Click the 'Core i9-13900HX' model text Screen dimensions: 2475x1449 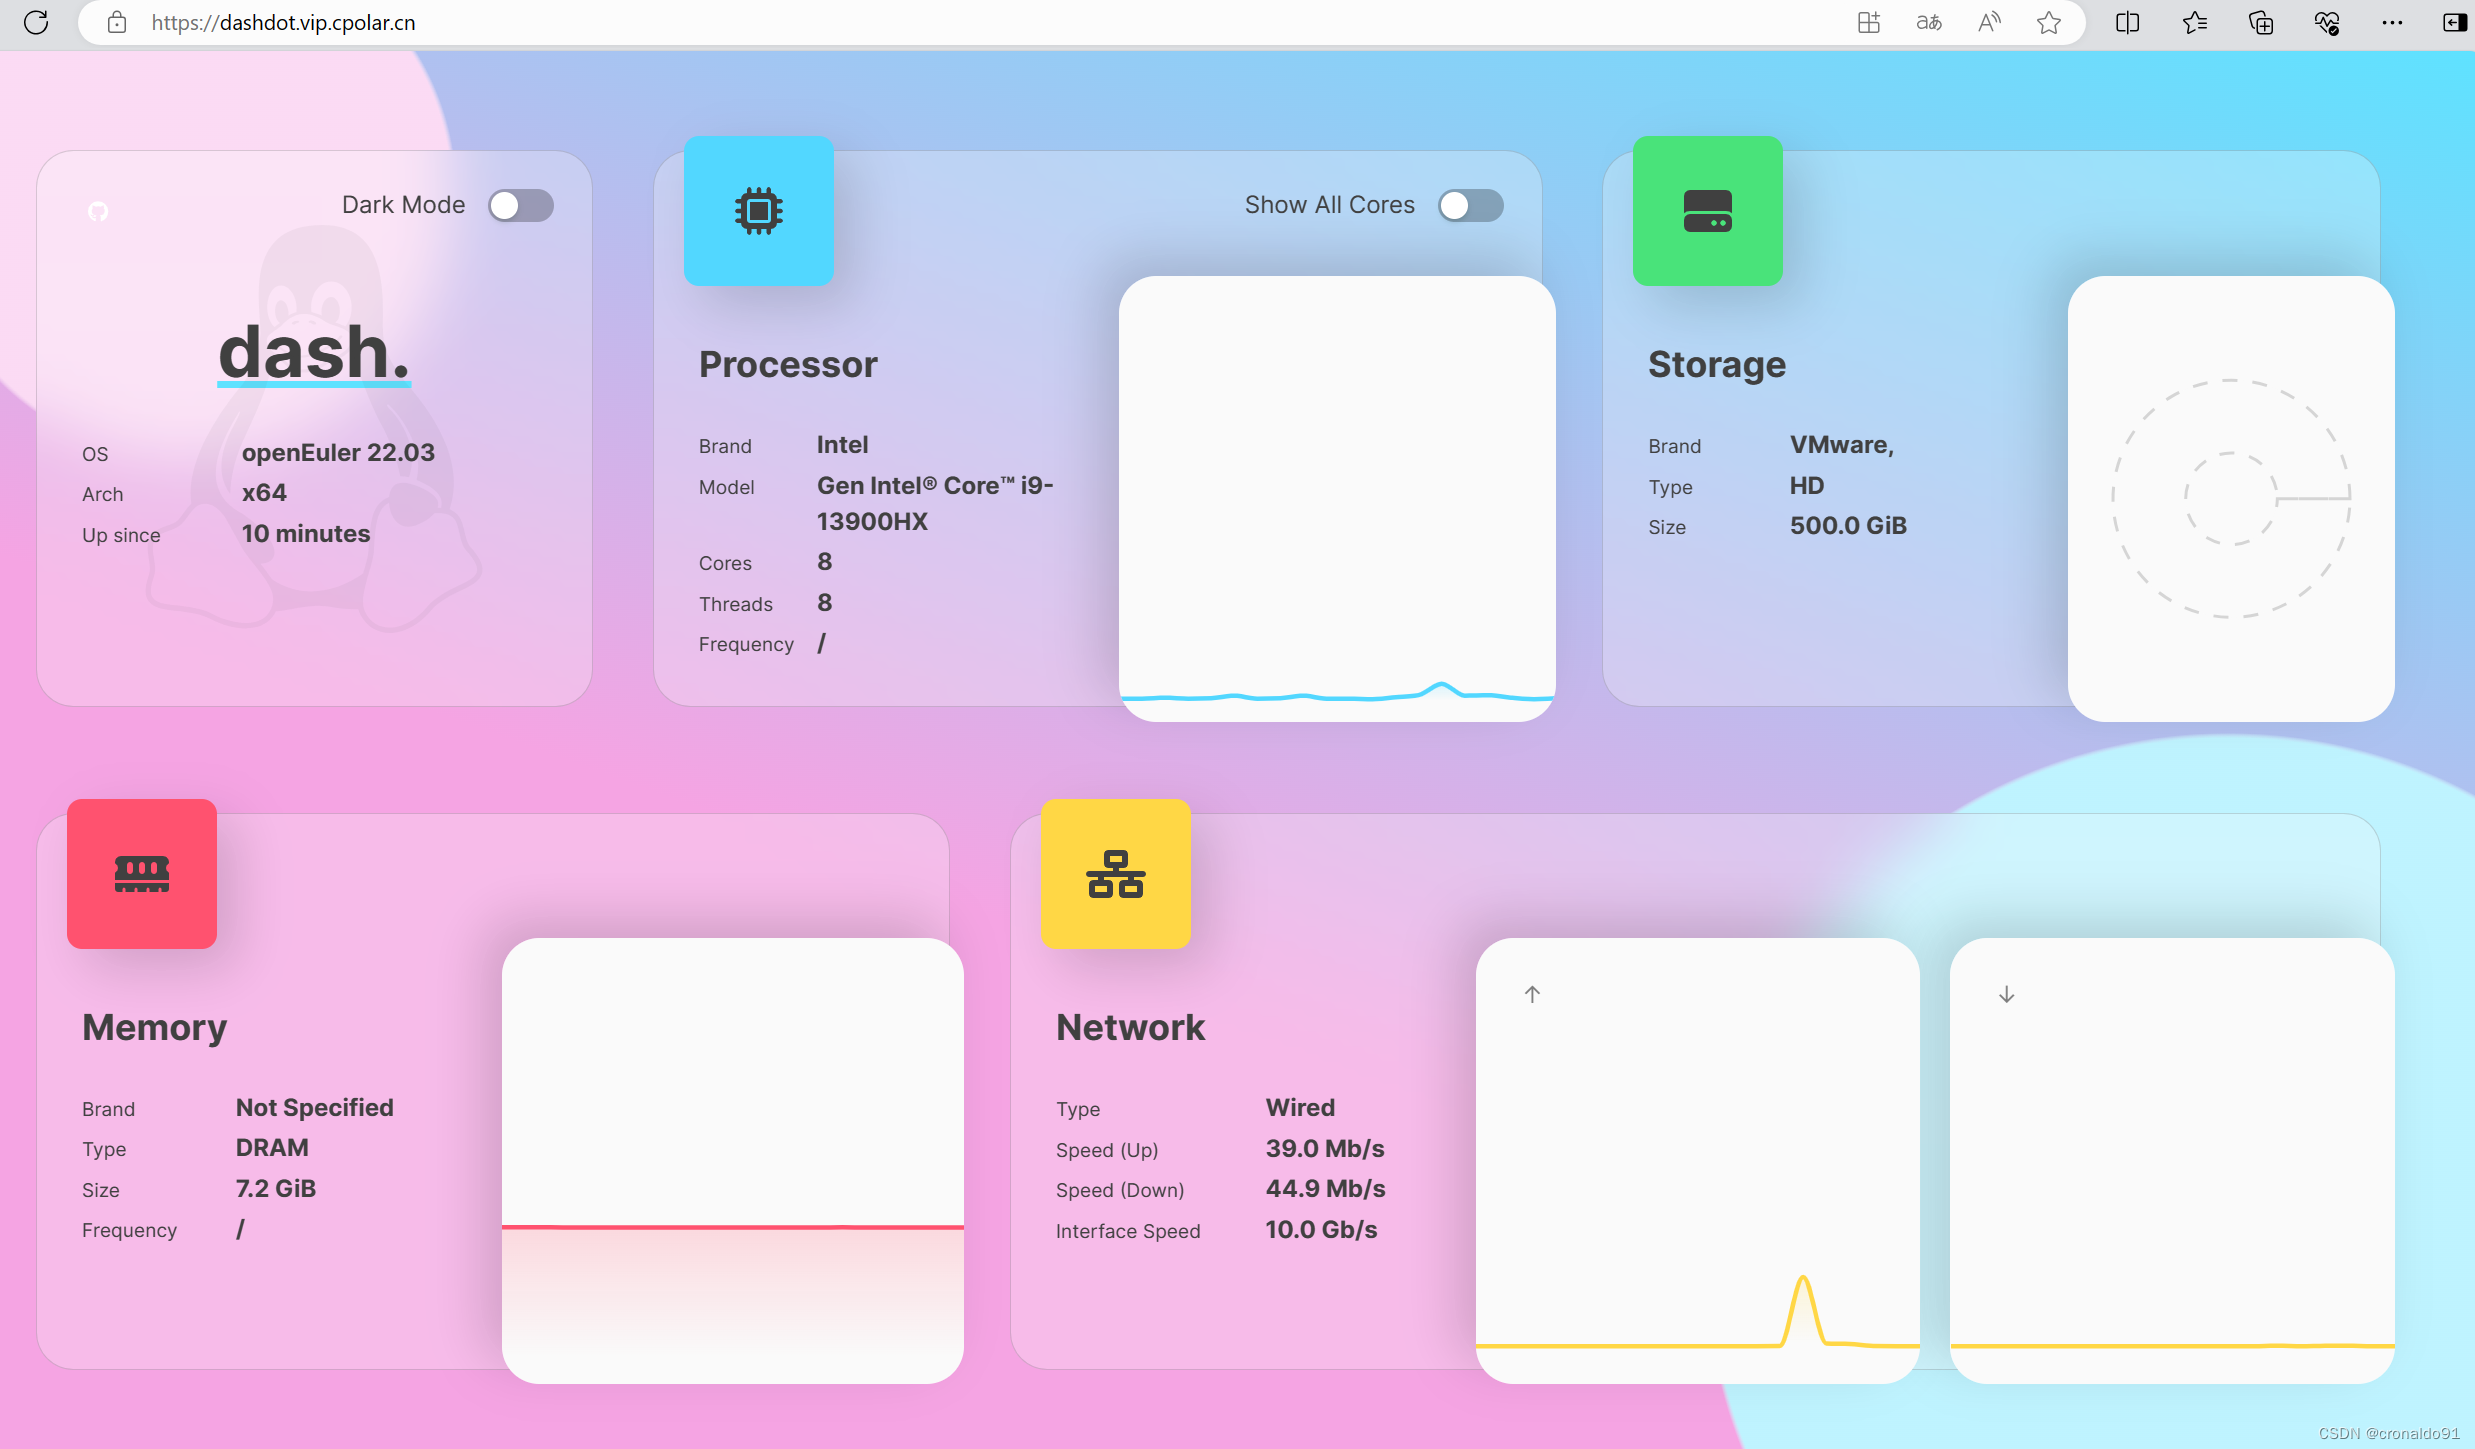click(935, 503)
